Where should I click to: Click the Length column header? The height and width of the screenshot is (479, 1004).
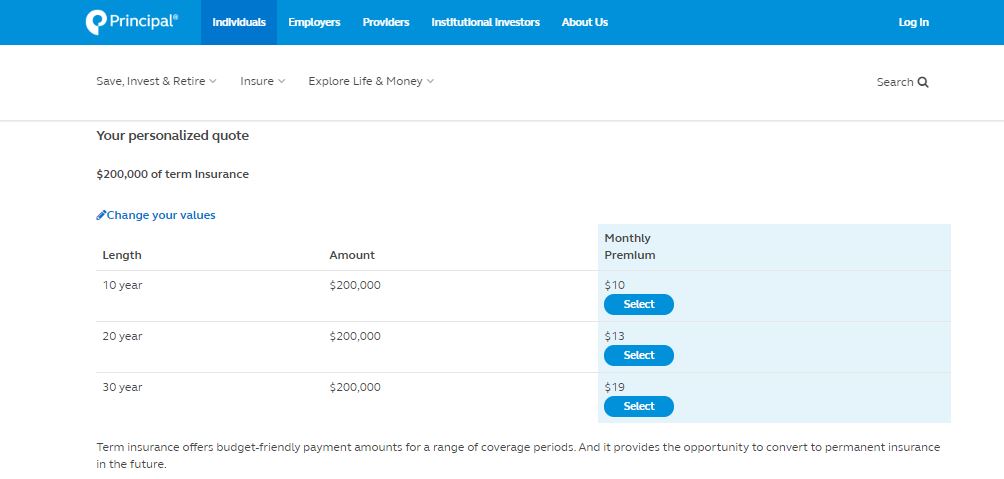pos(122,255)
